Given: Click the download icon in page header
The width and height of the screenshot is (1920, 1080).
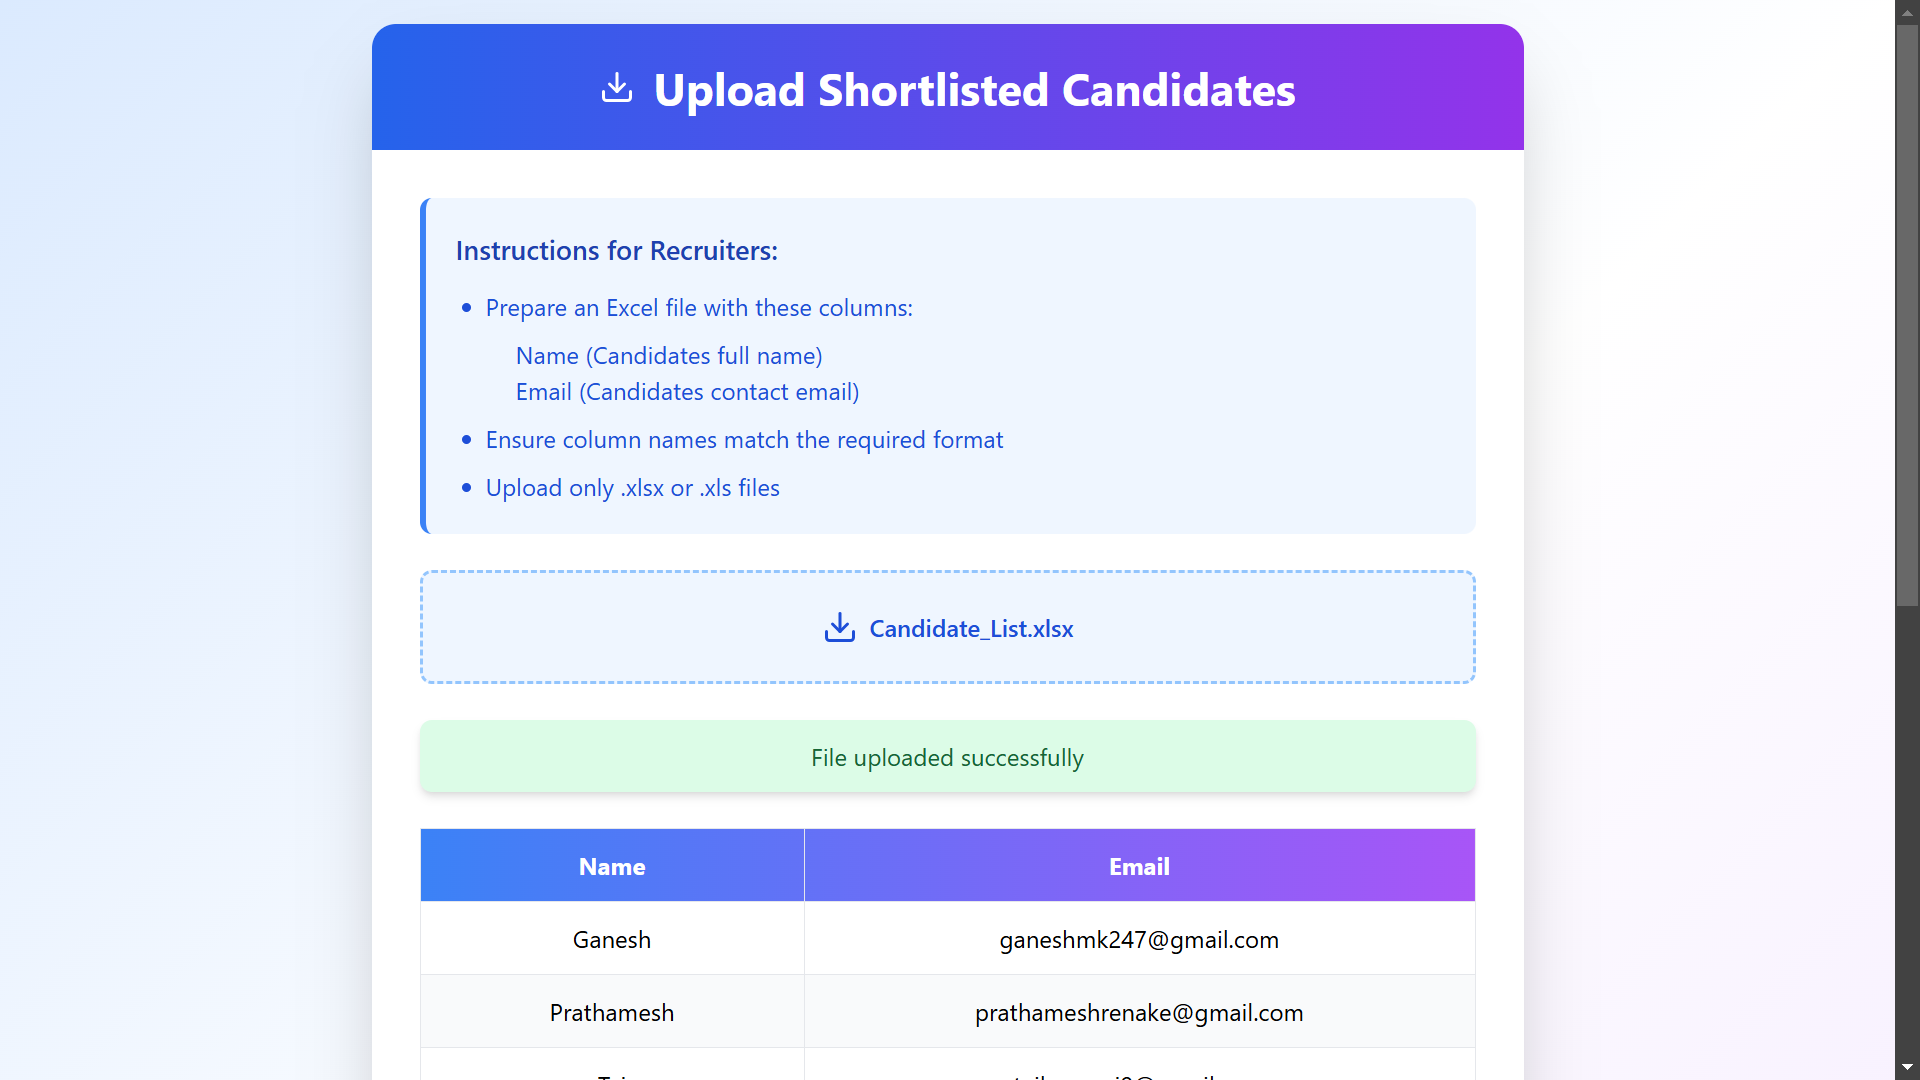Looking at the screenshot, I should [x=617, y=88].
